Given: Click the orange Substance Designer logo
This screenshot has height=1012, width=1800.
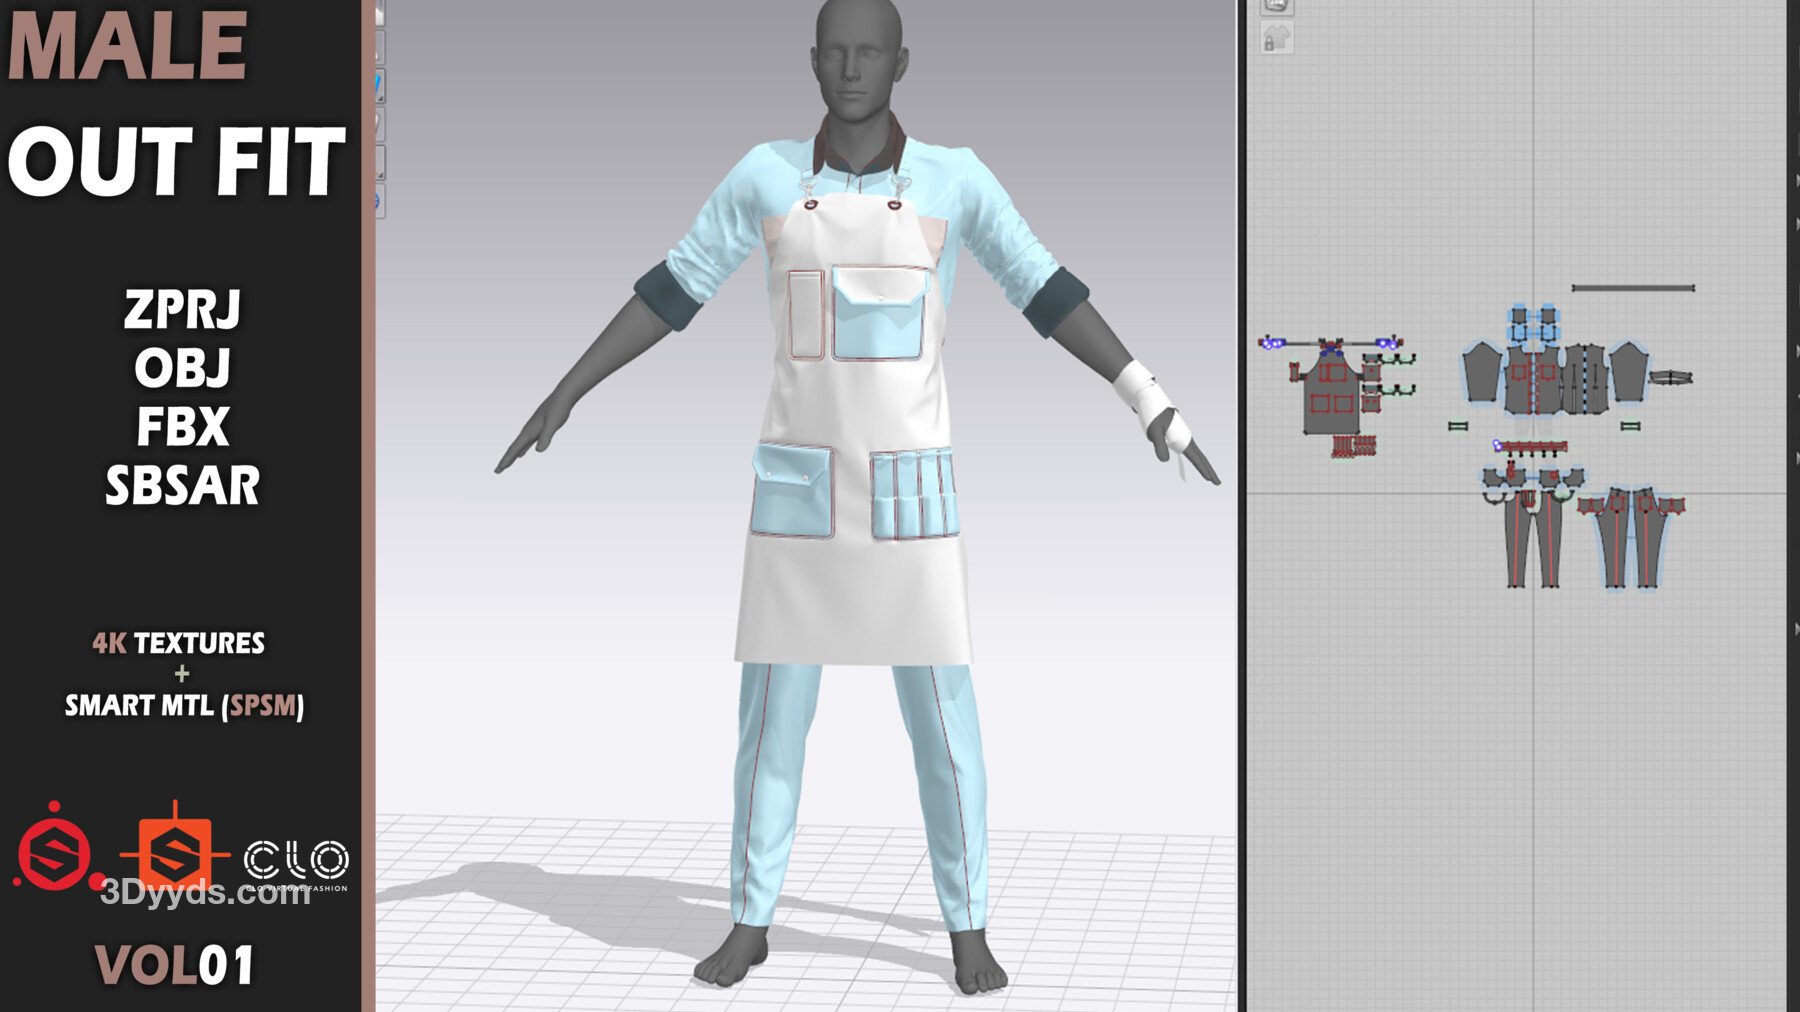Looking at the screenshot, I should point(175,853).
